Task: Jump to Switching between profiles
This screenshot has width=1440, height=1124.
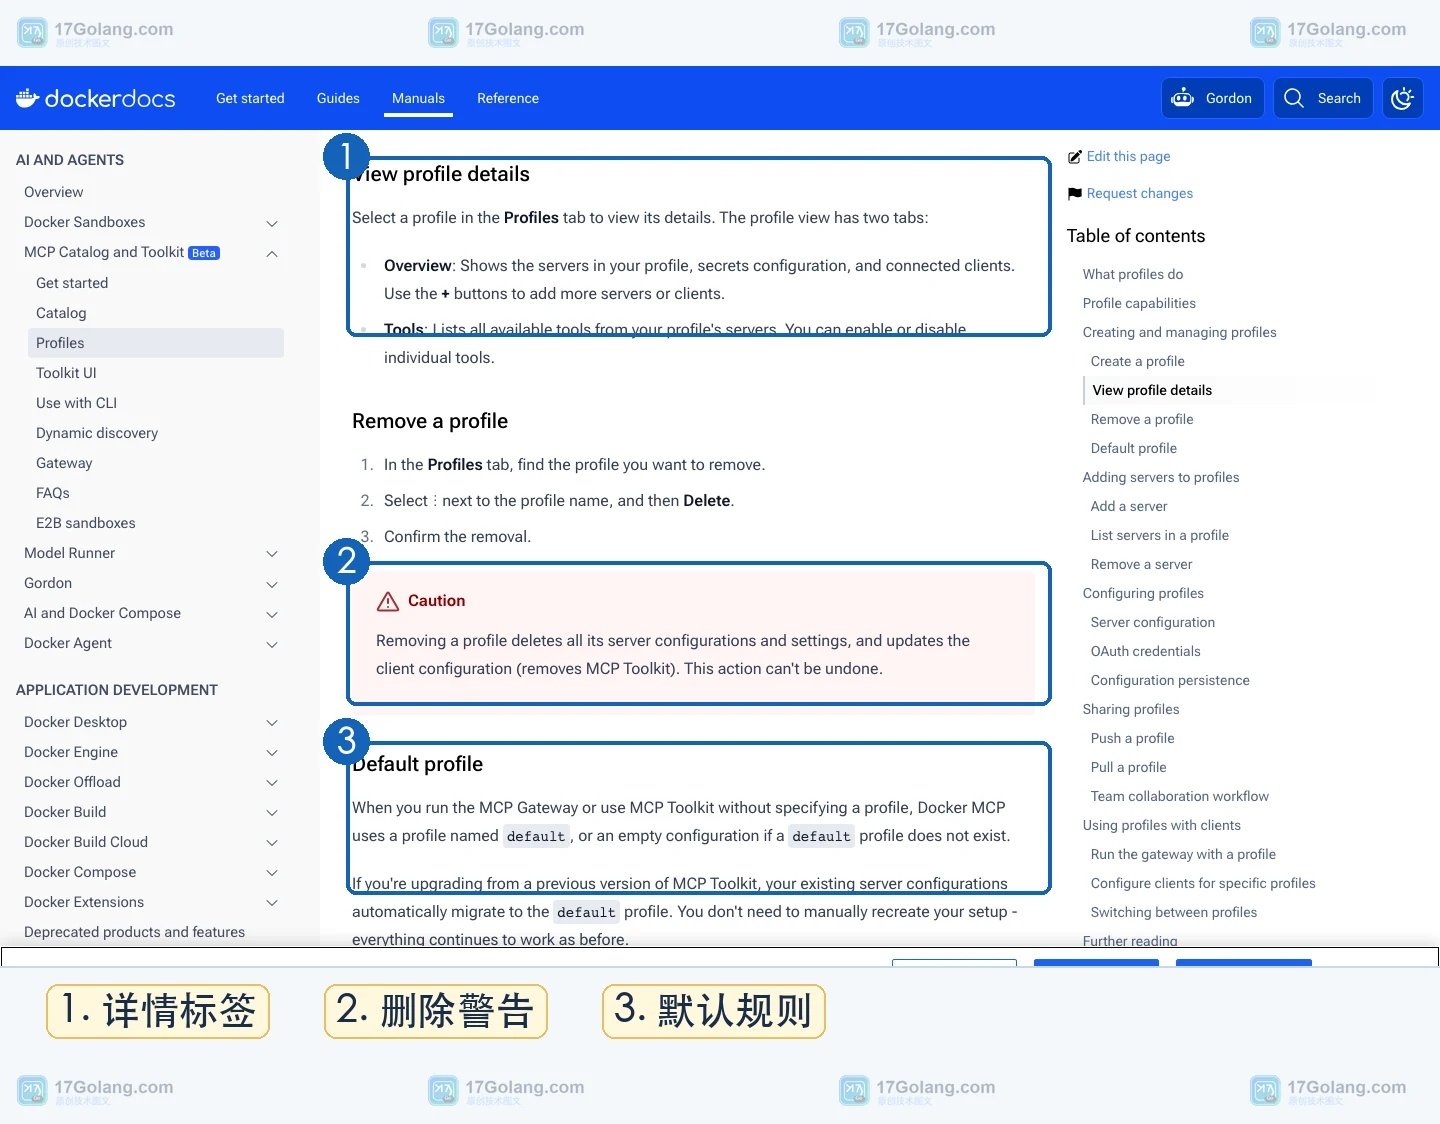Action: [x=1174, y=912]
